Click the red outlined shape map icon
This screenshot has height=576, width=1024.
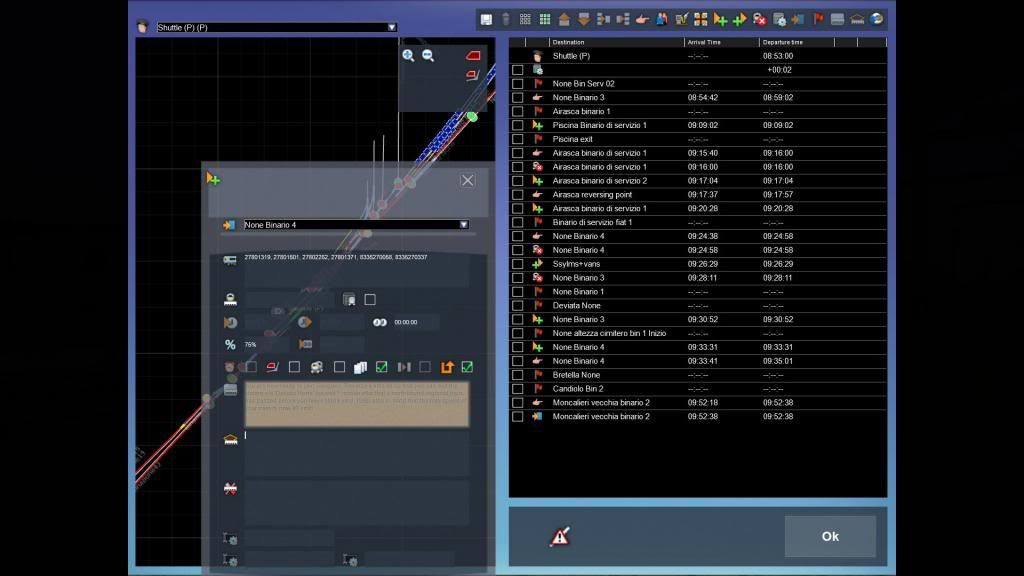(x=472, y=76)
